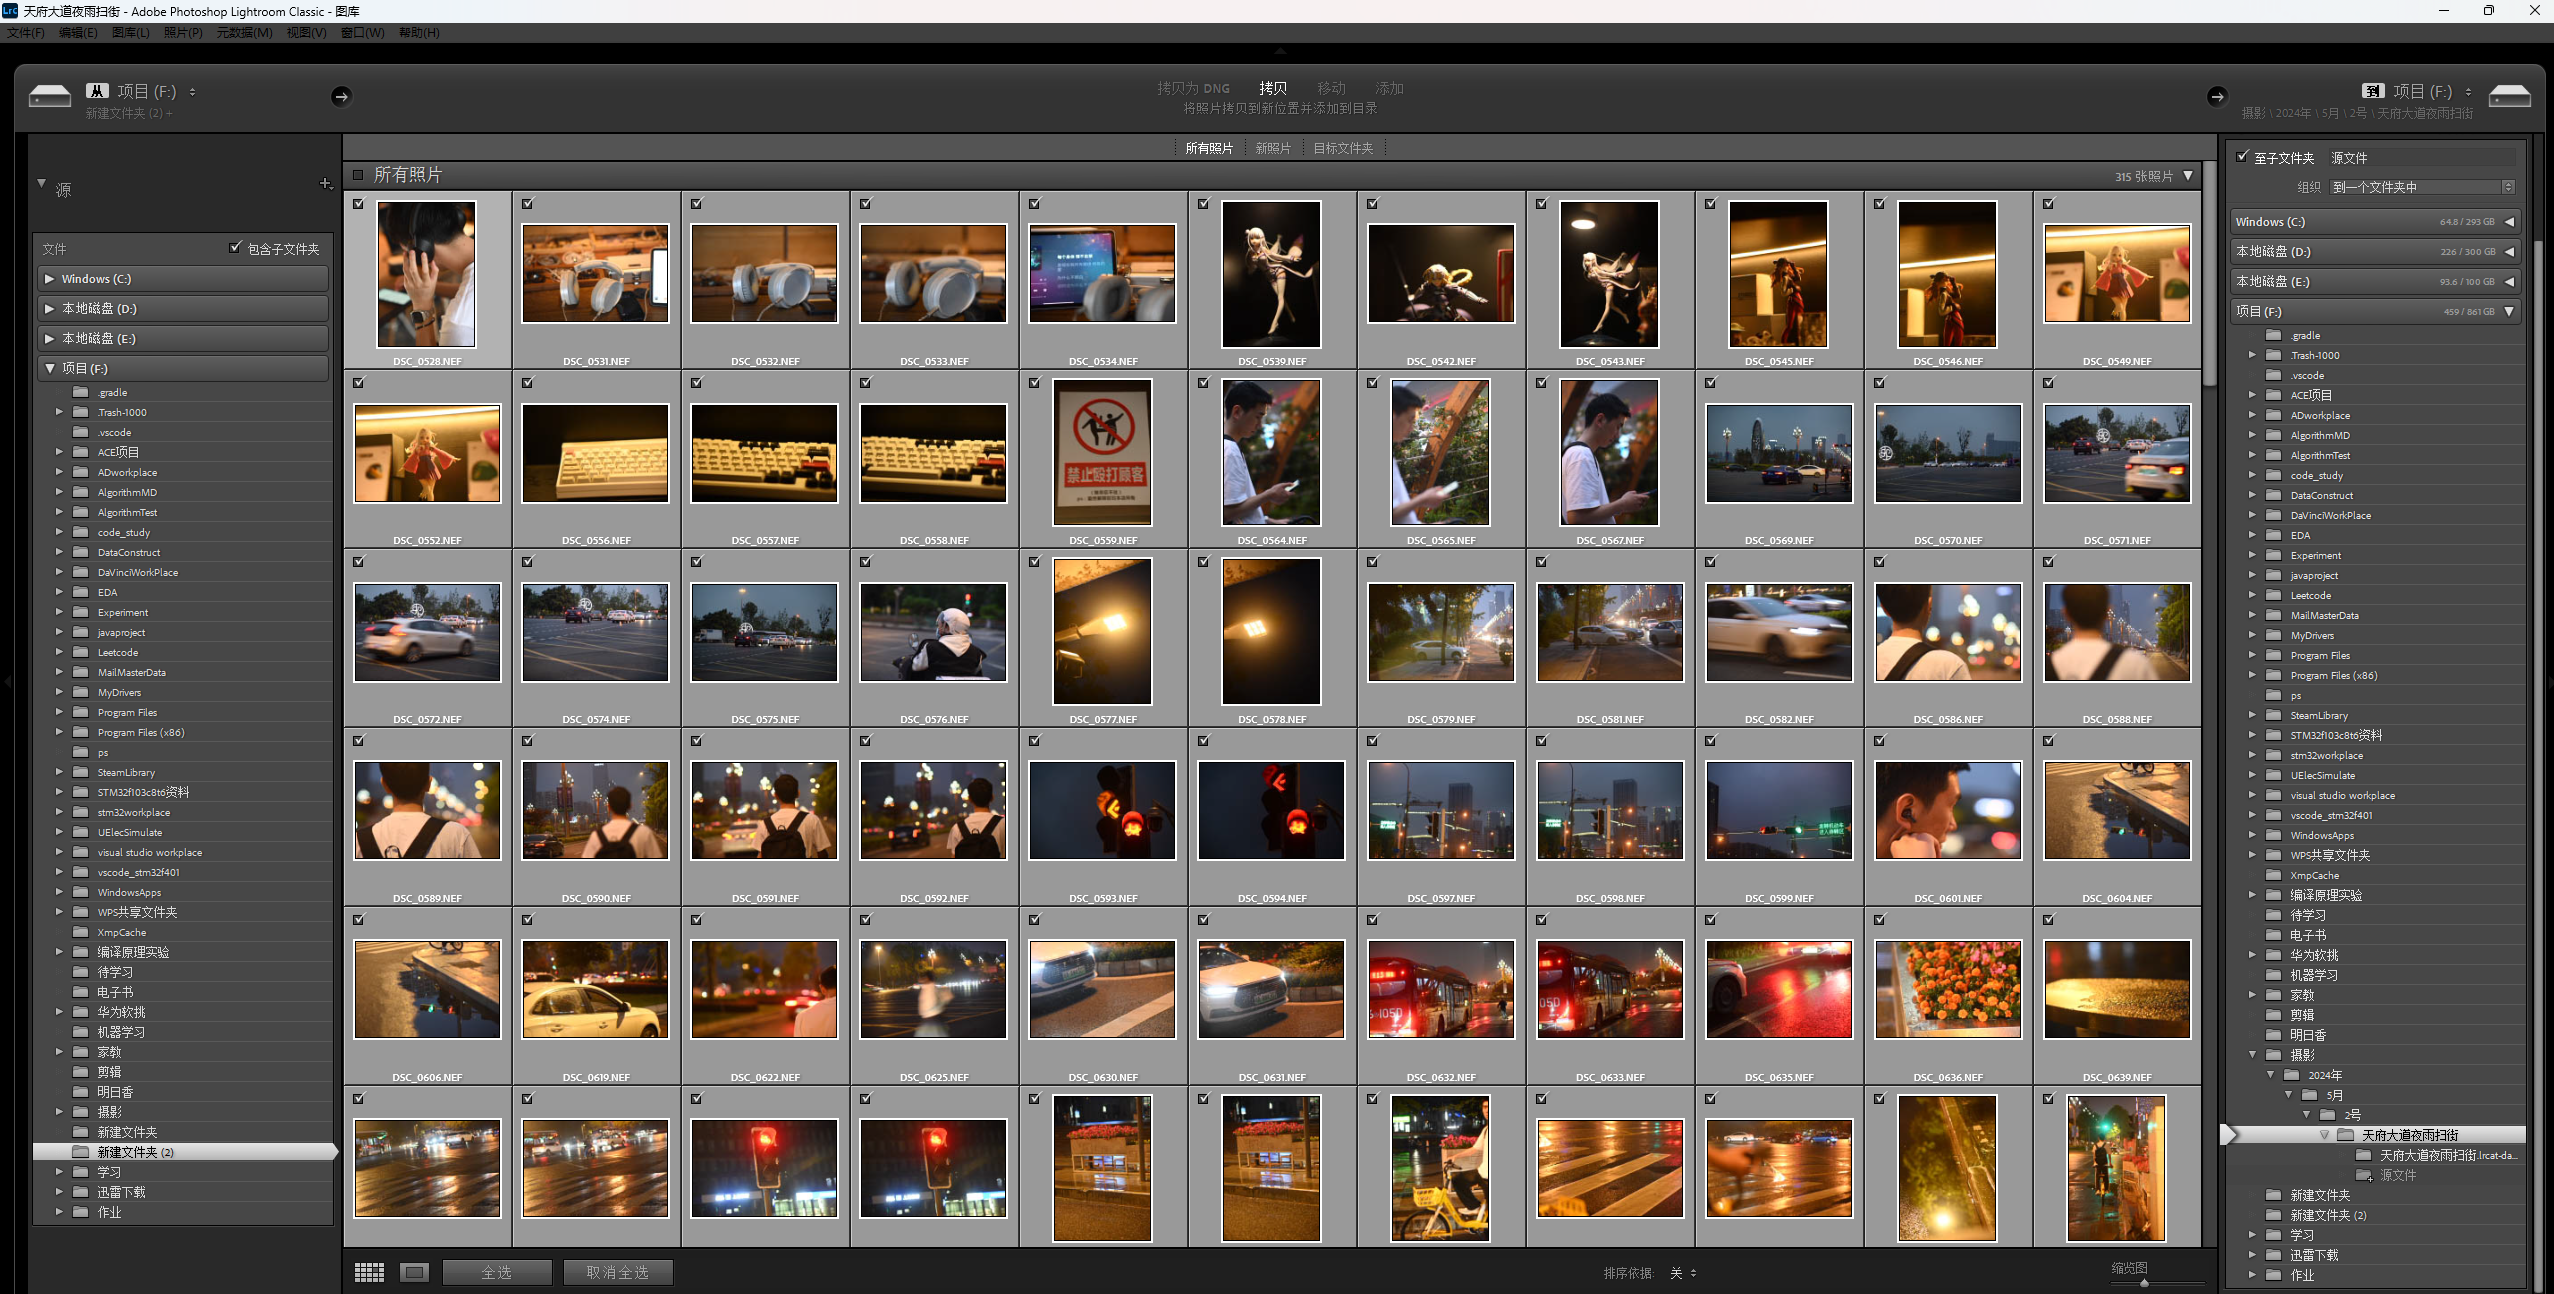Open the organize dropdown in destination panel
2554x1294 pixels.
pyautogui.click(x=2422, y=187)
